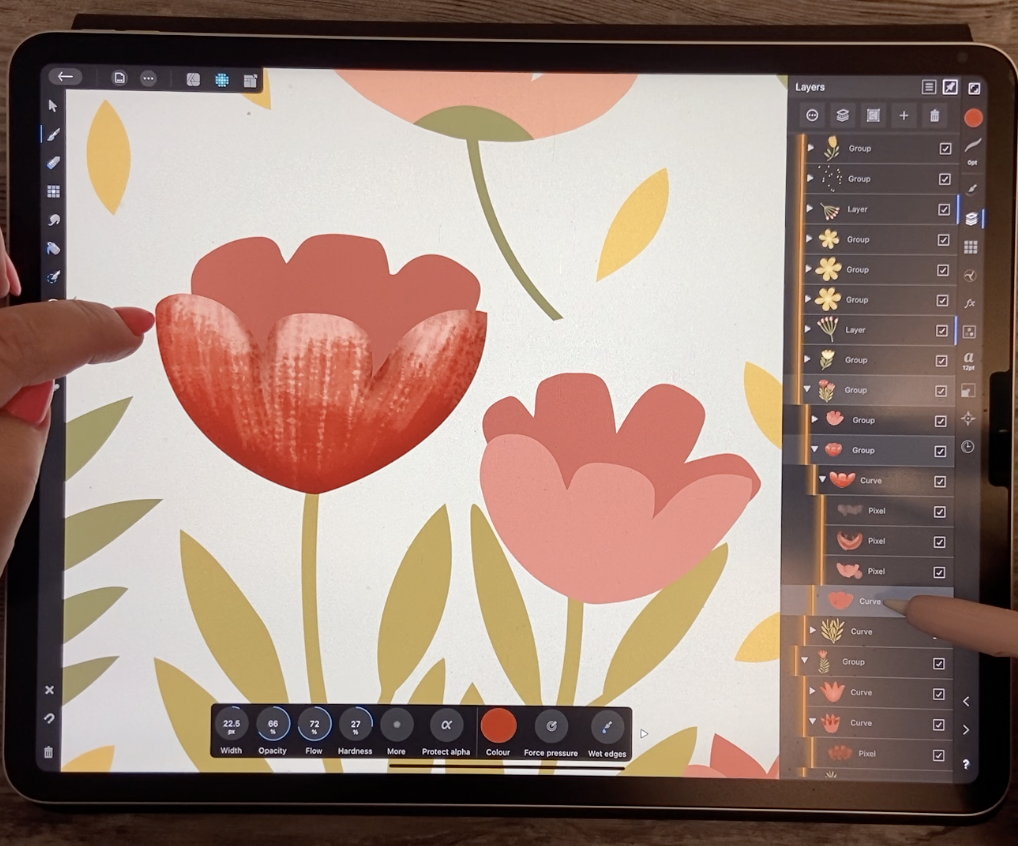Tap the group layers stack icon
Screen dimensions: 1018x846
[x=843, y=116]
